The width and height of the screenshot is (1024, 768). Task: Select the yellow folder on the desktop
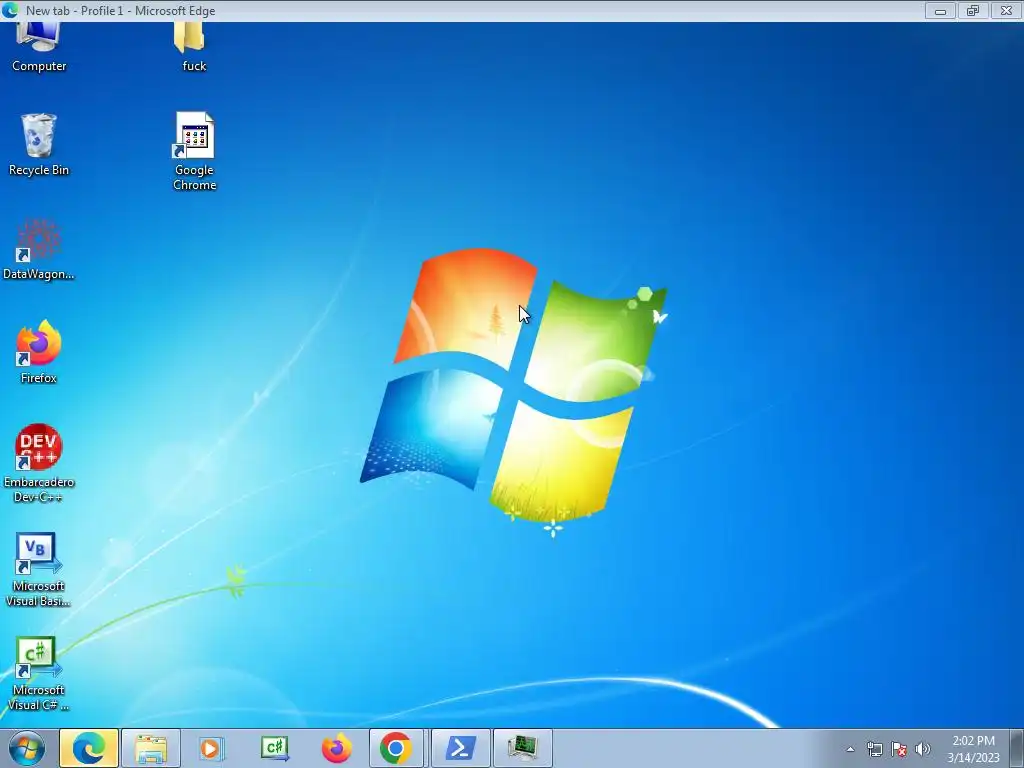coord(193,47)
